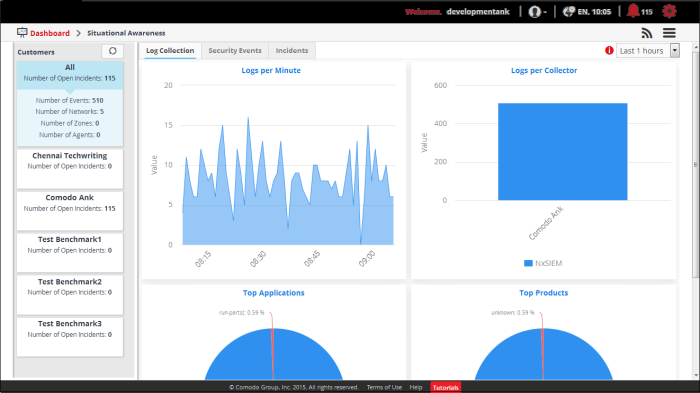Open the Terms of Use link
700x393 pixels.
(384, 387)
